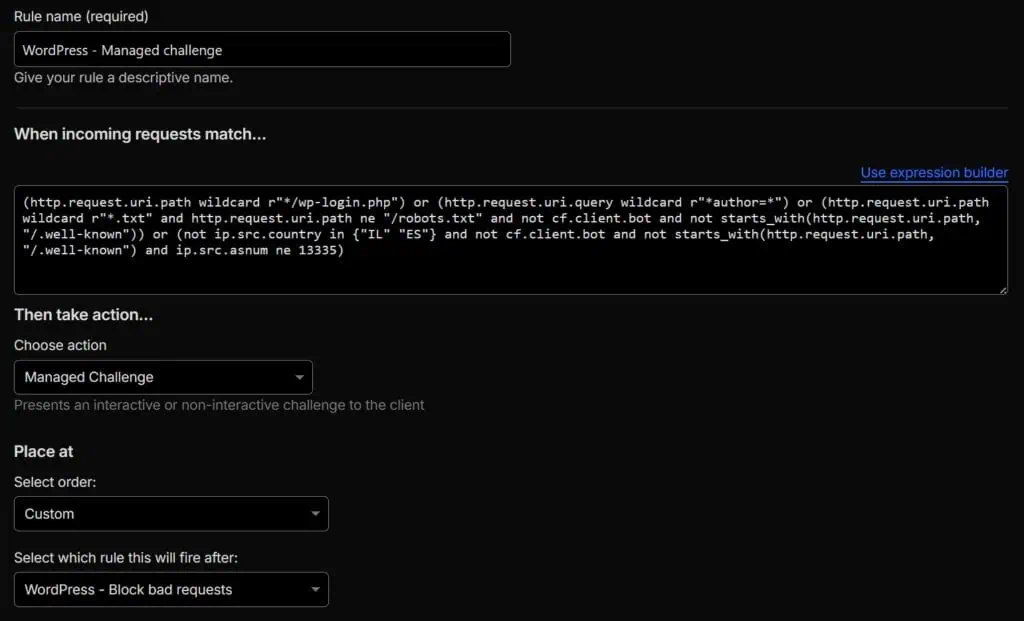Click the 'Presents an interactive or non-interactive challenge' description
The image size is (1024, 621).
(x=219, y=405)
